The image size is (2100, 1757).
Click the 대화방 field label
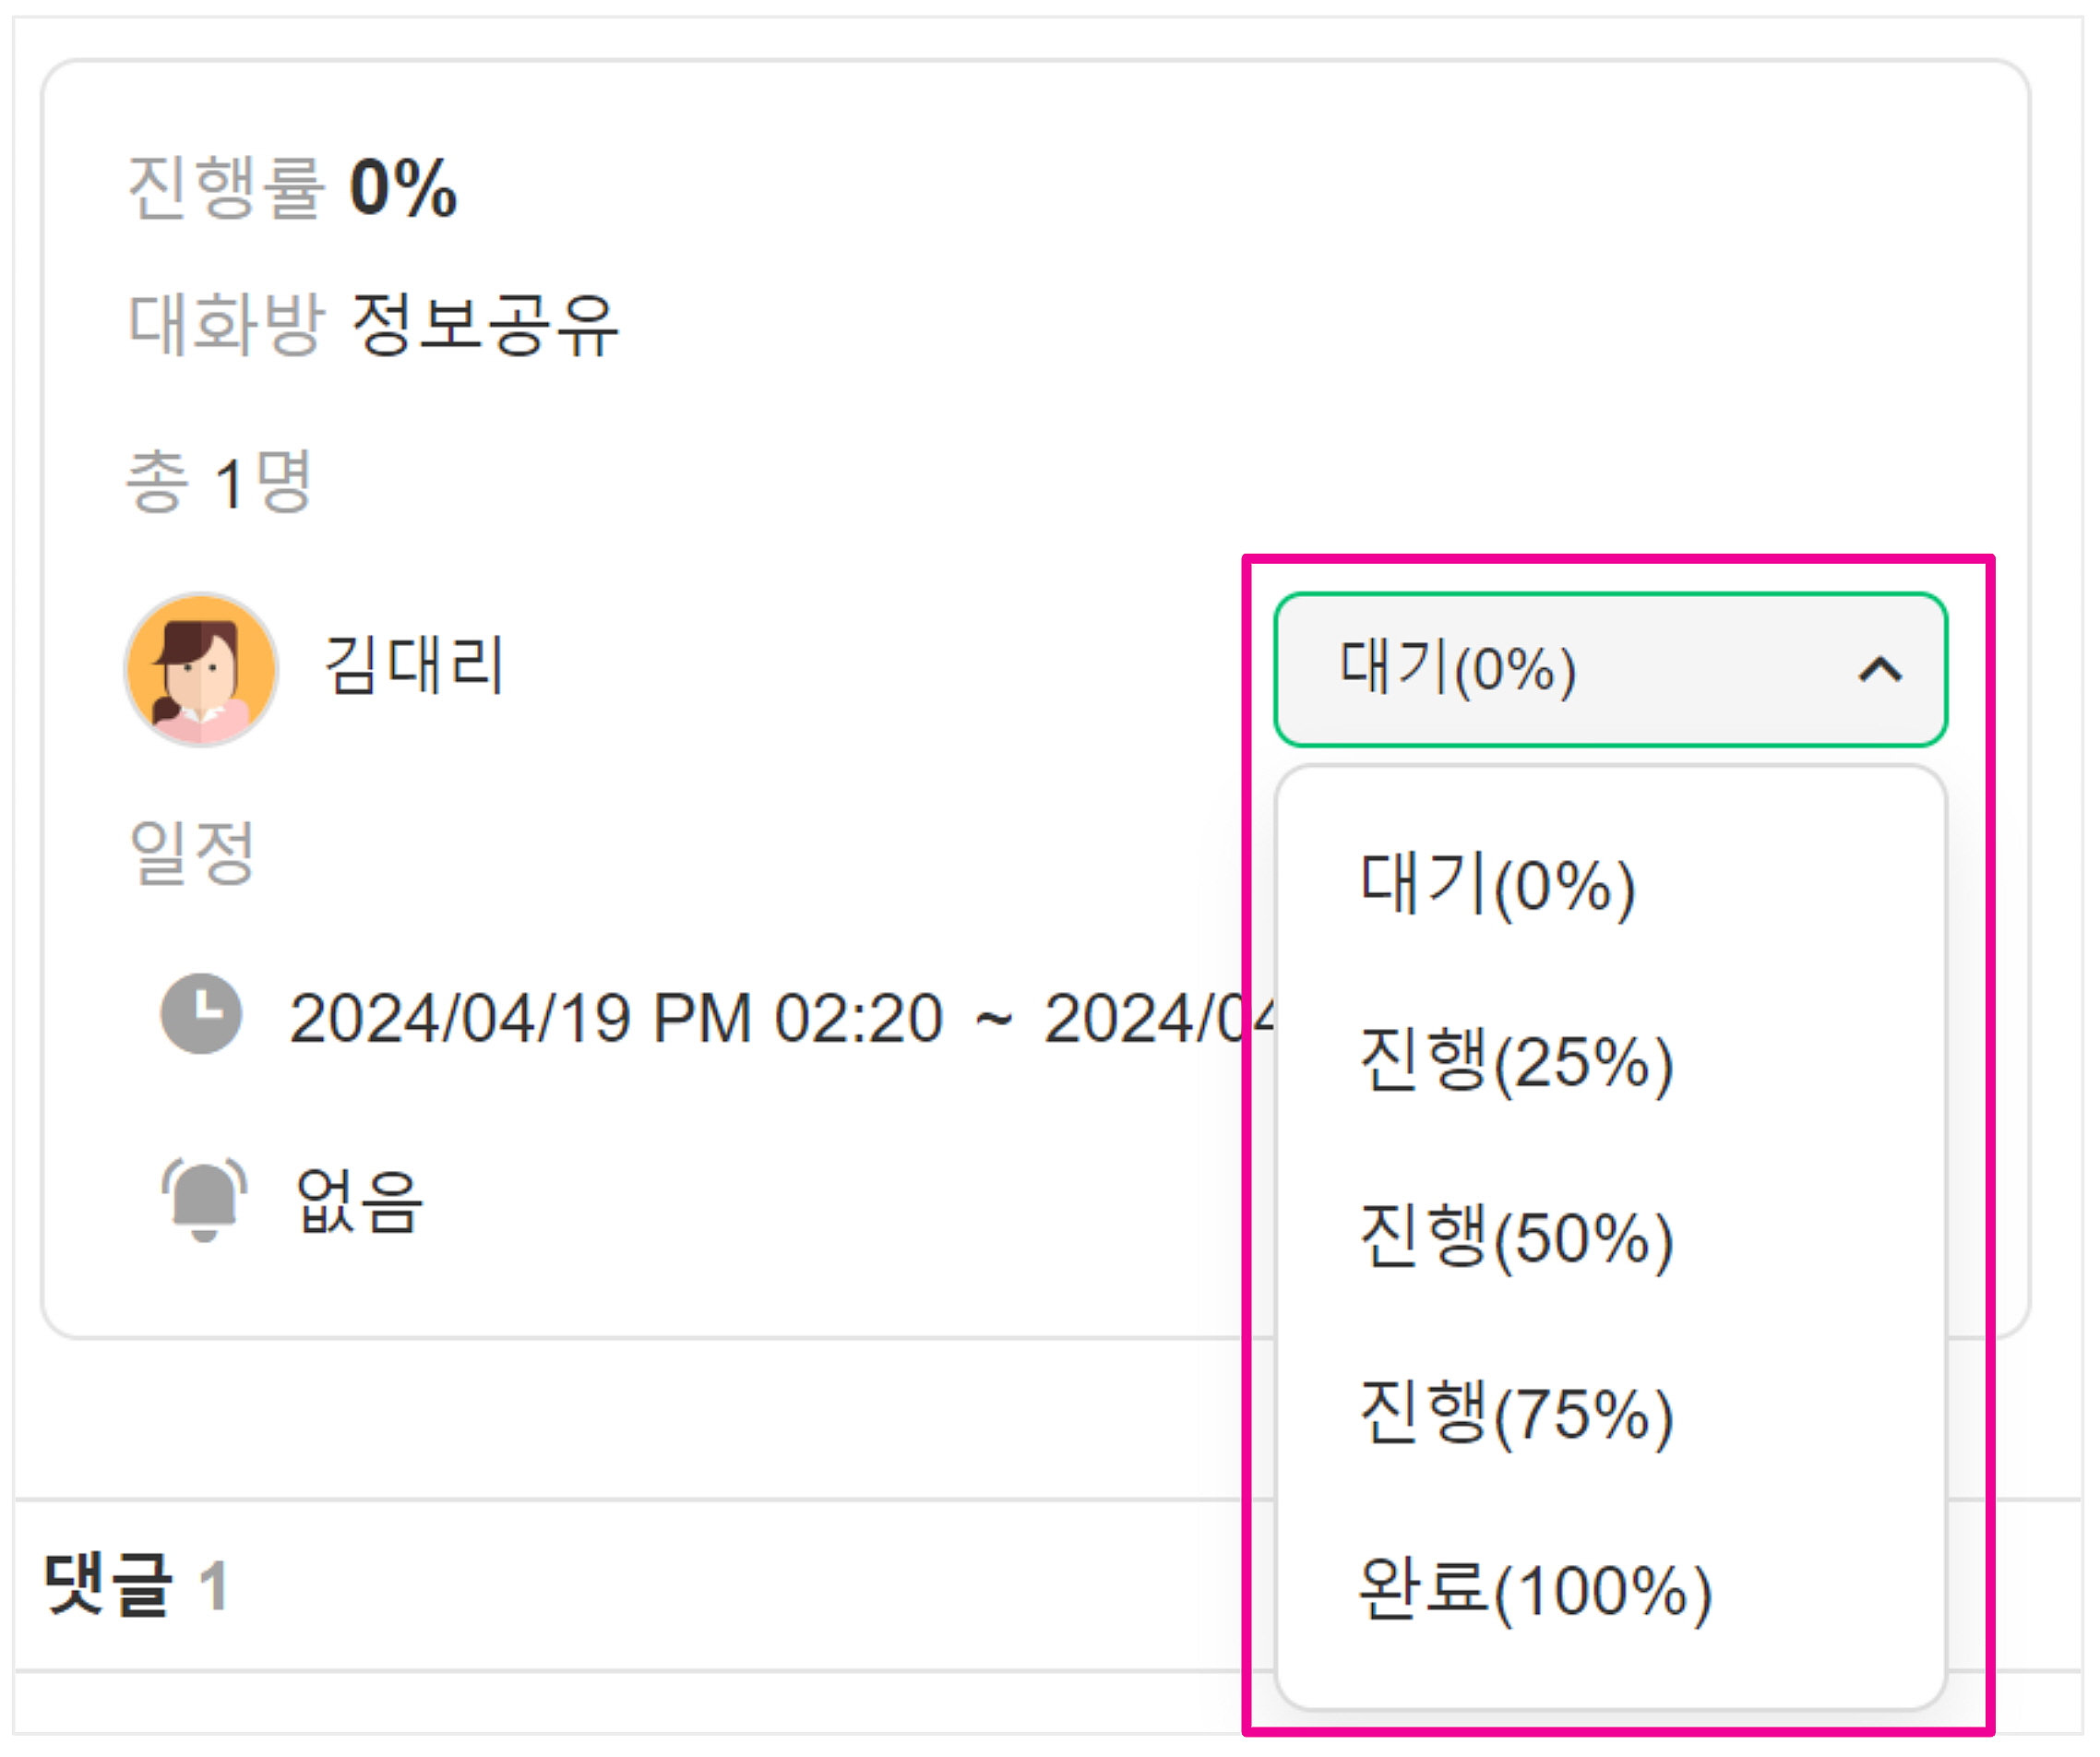click(x=226, y=325)
